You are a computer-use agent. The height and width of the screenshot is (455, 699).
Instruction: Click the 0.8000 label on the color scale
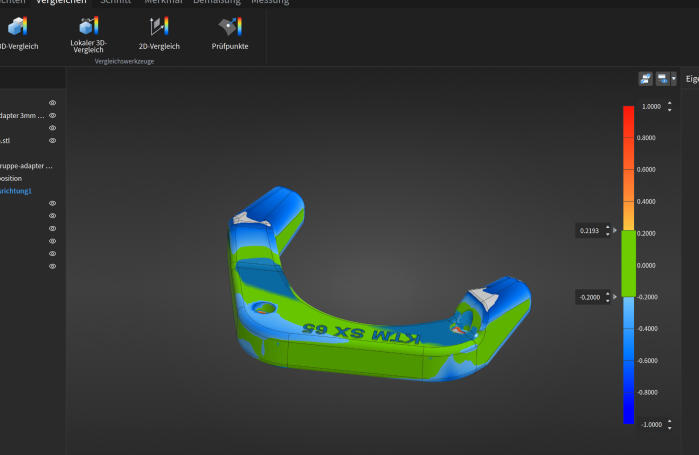click(x=646, y=138)
